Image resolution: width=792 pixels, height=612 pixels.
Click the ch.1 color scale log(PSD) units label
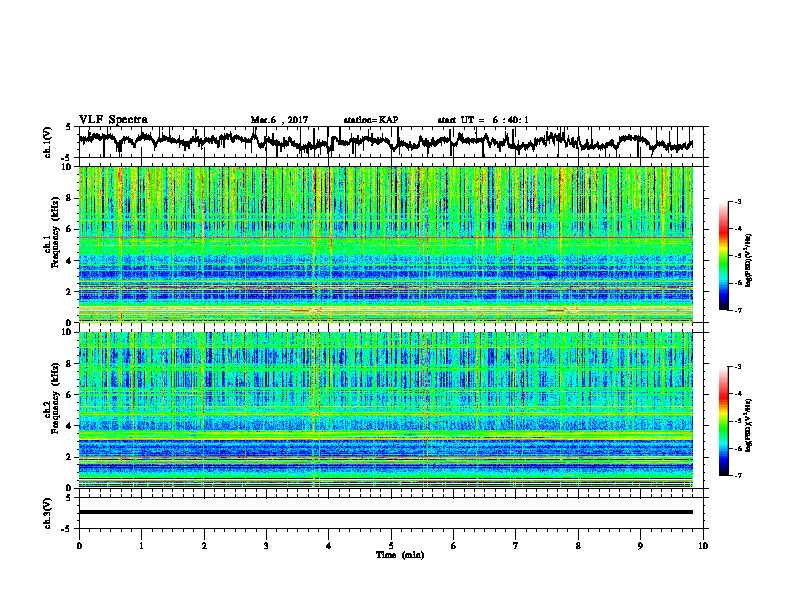tap(748, 261)
